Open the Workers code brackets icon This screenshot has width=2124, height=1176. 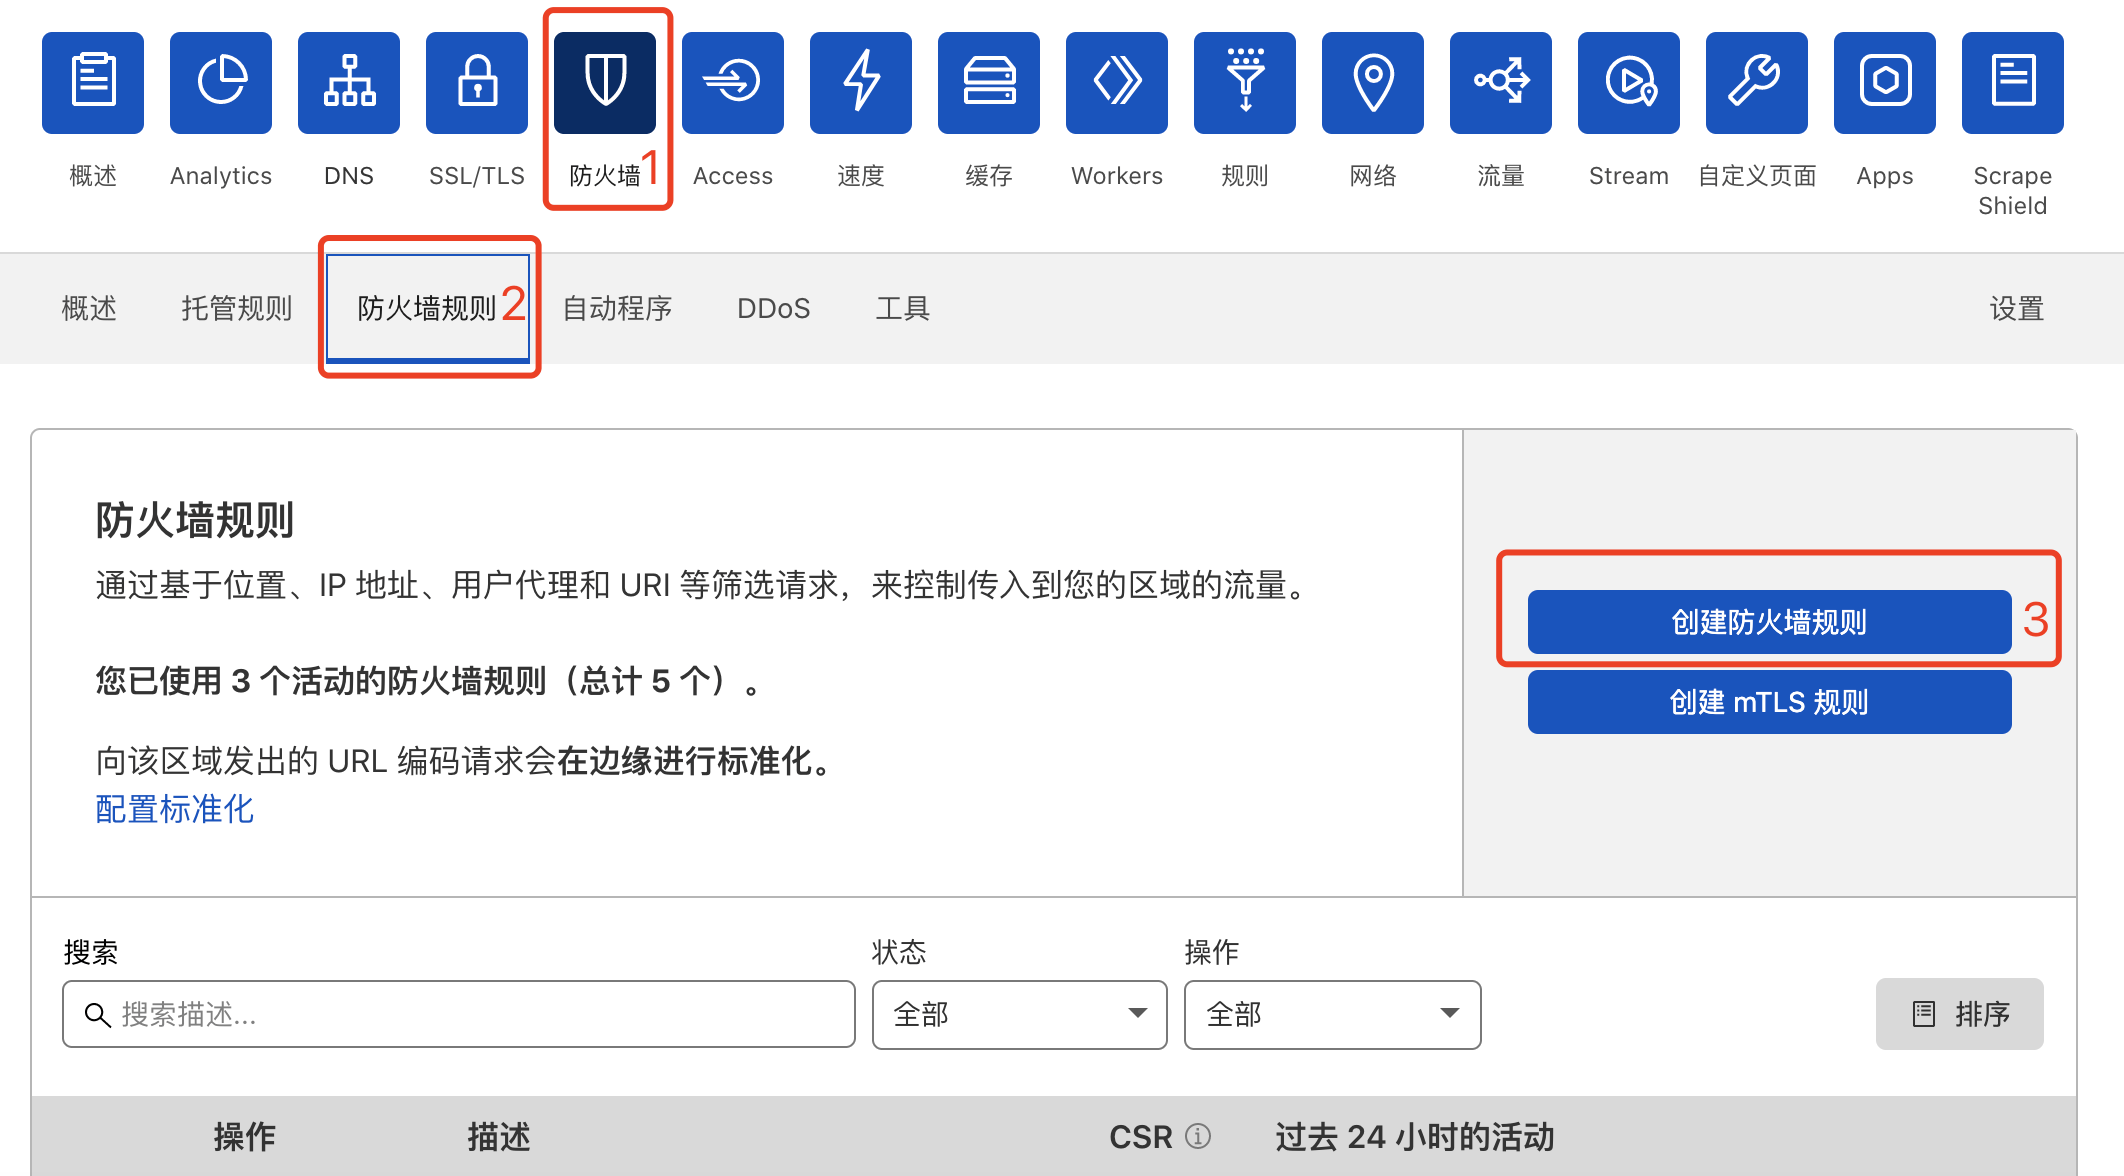pyautogui.click(x=1117, y=83)
